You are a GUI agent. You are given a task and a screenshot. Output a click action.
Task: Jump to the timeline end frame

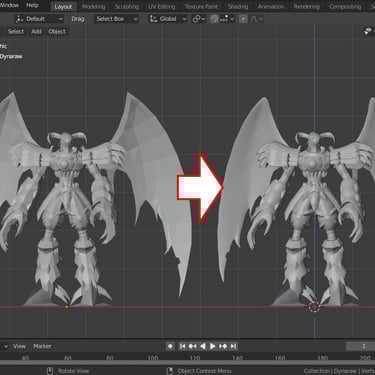(x=233, y=346)
